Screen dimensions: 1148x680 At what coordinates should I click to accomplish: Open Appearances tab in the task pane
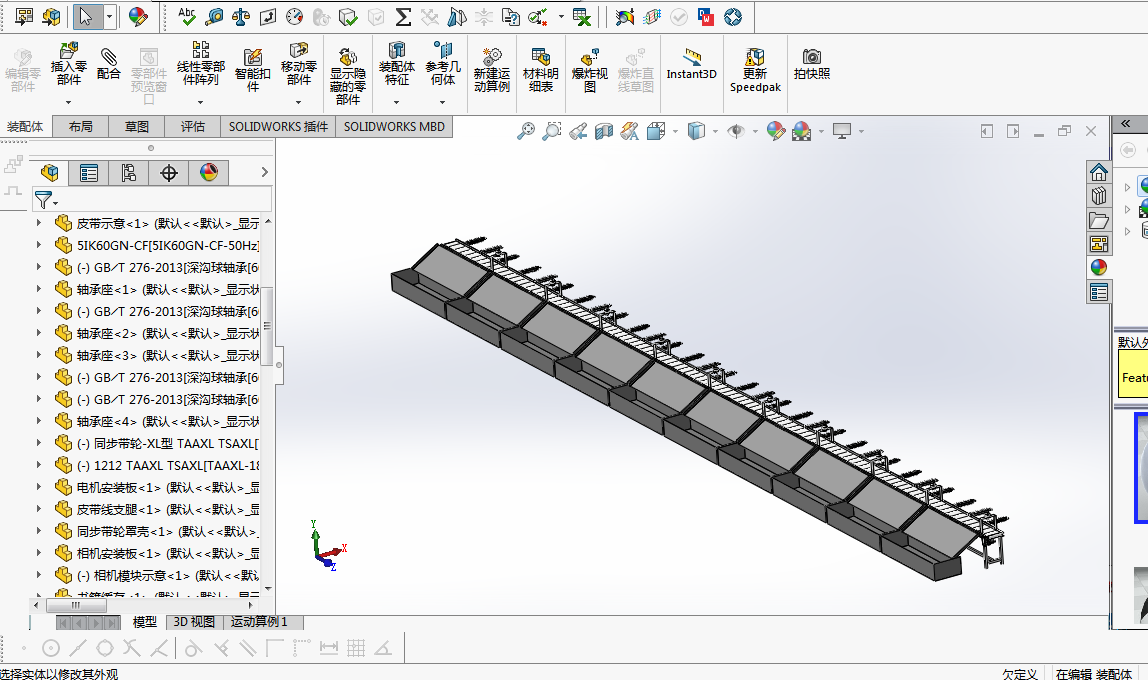1098,267
